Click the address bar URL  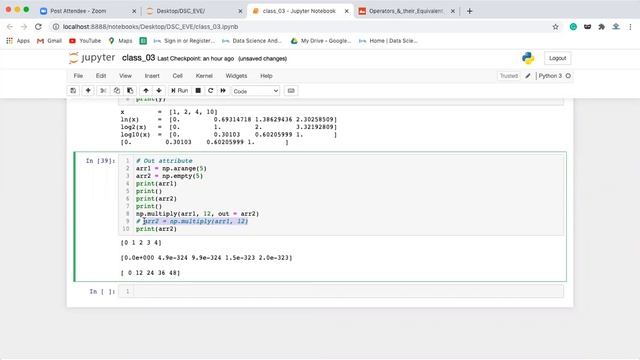151,27
